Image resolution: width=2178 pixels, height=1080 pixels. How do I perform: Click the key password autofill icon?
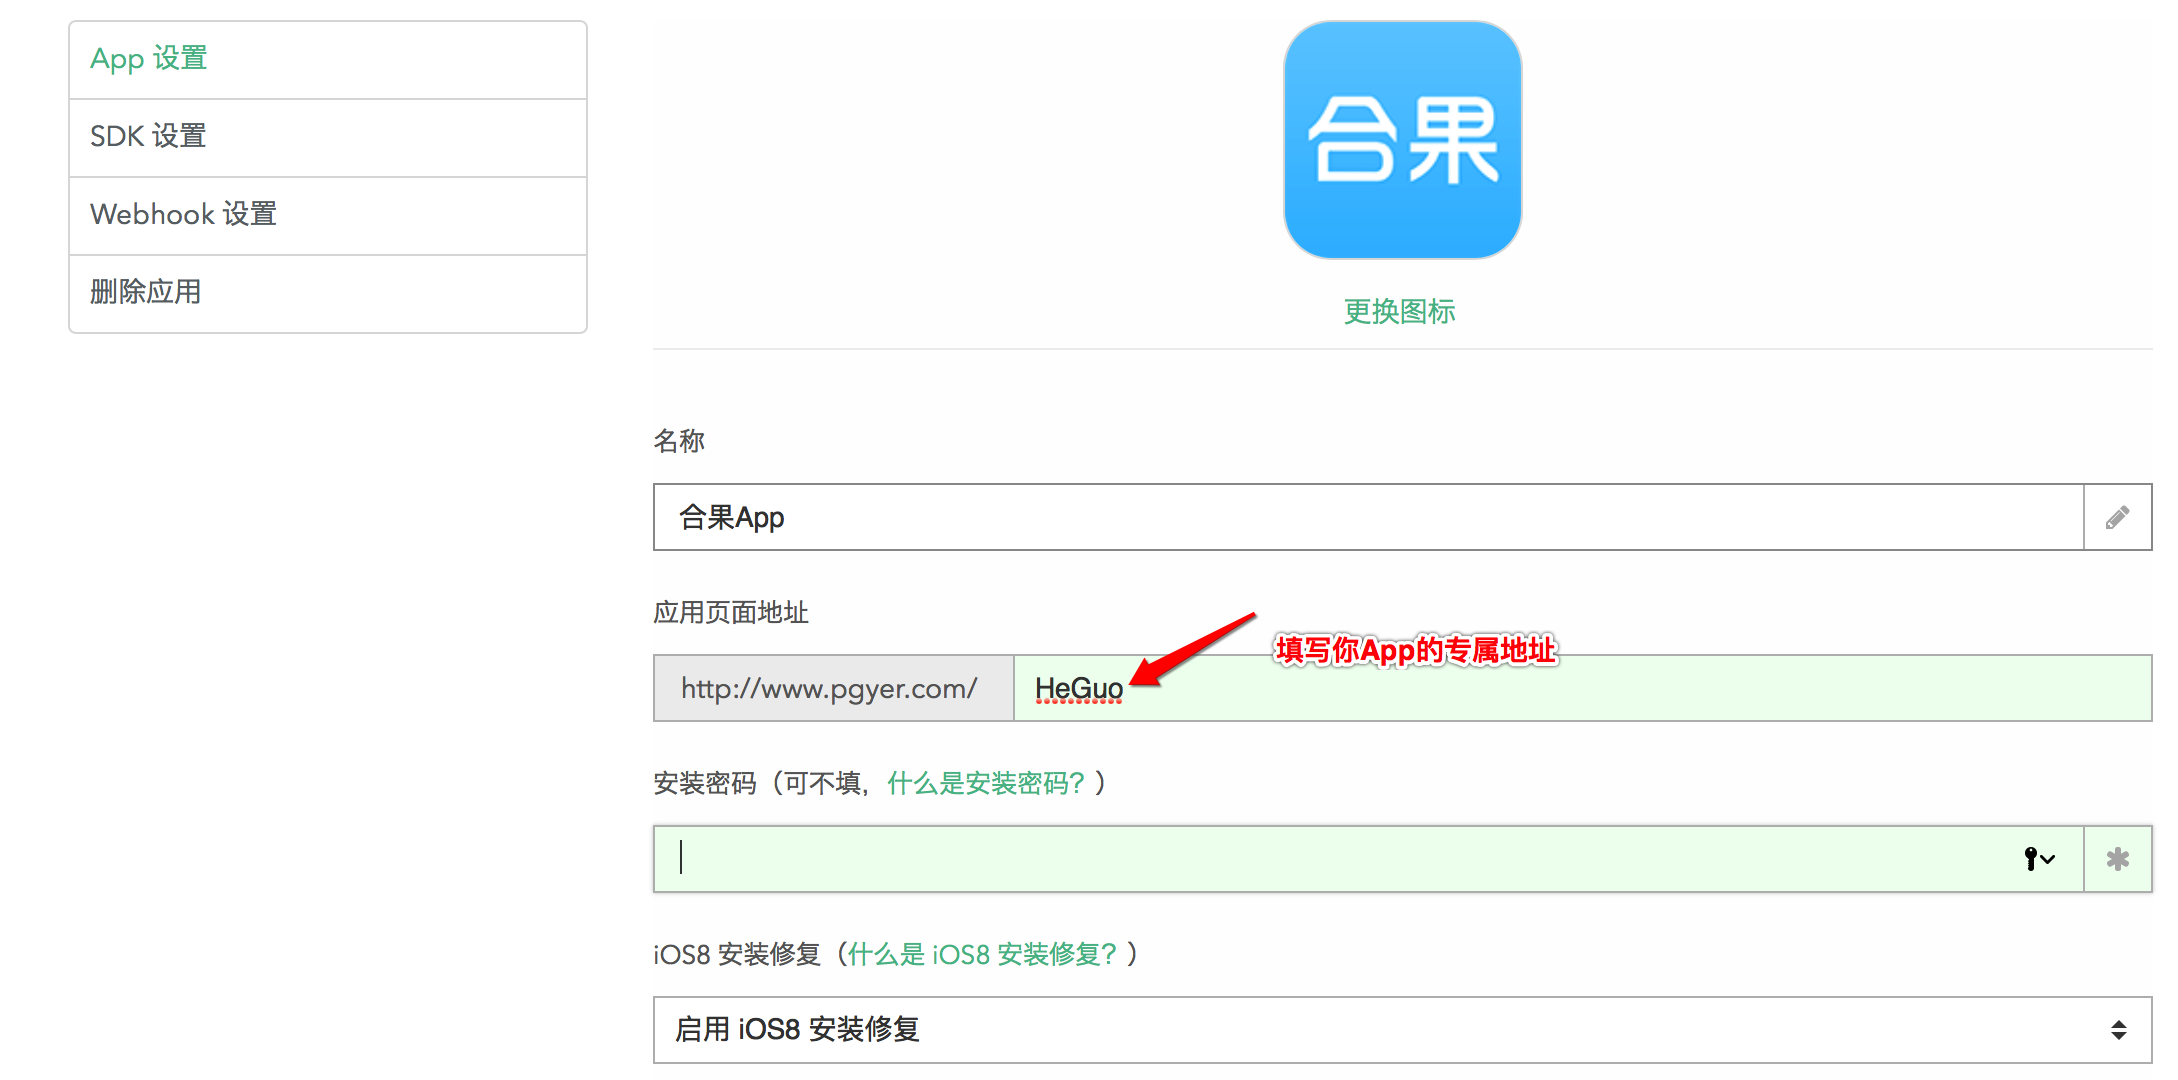pos(2038,859)
